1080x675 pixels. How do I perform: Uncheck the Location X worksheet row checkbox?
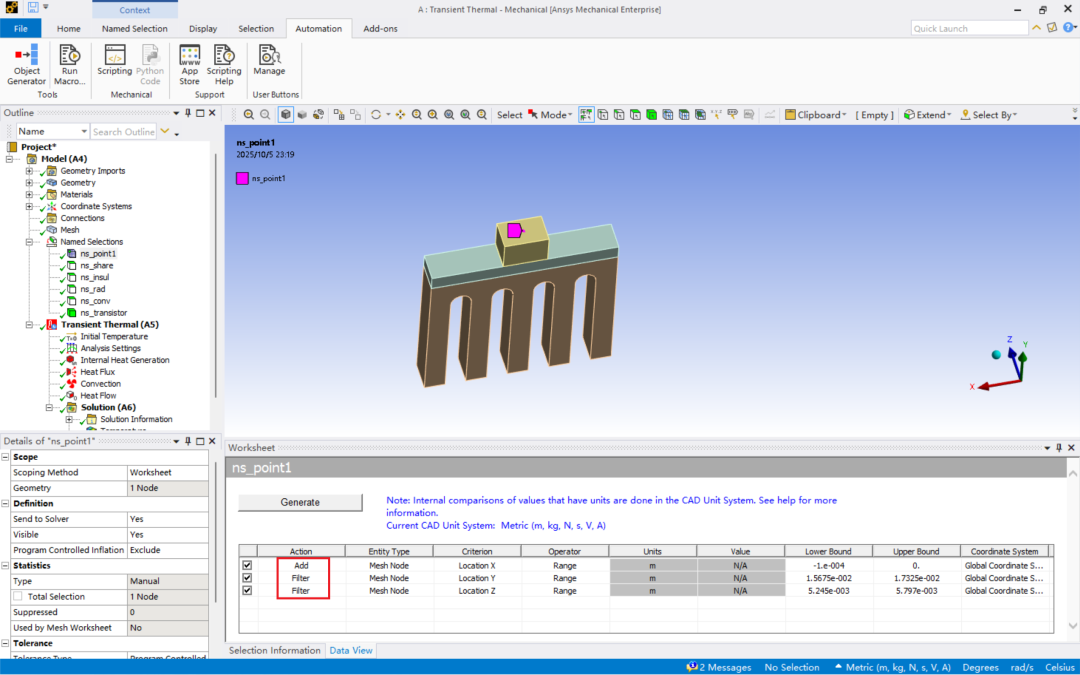(x=247, y=565)
